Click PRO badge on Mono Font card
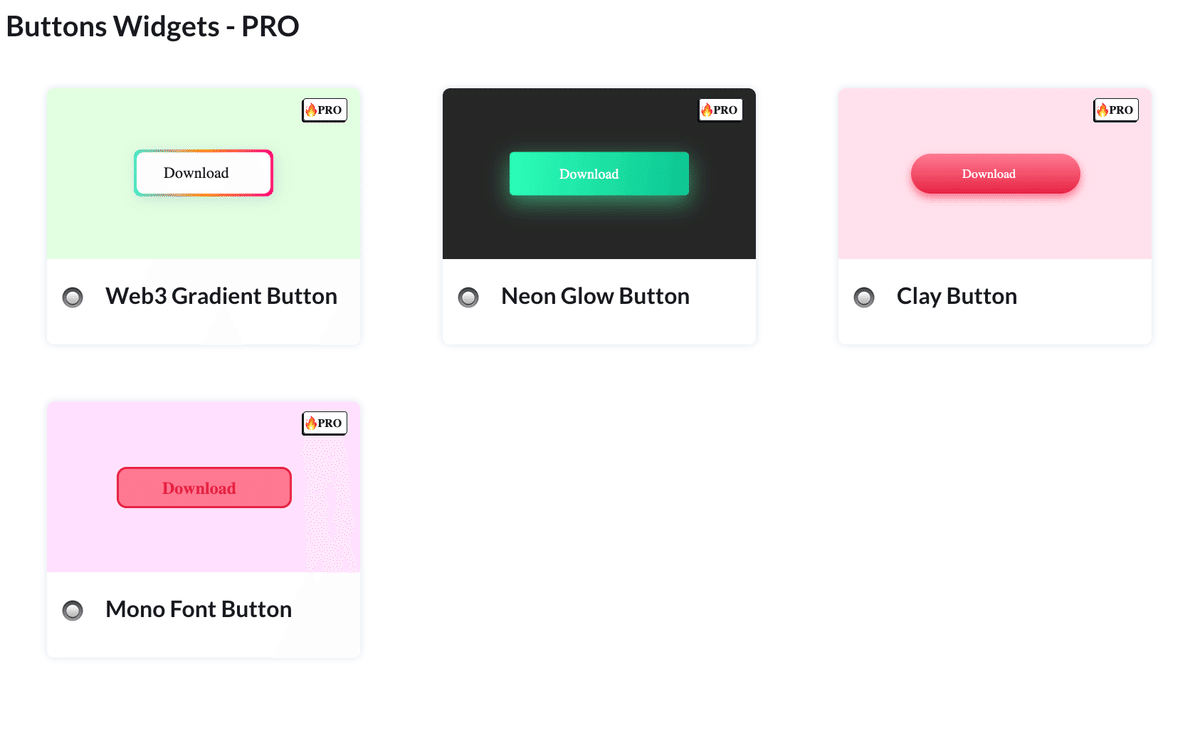 [x=324, y=423]
